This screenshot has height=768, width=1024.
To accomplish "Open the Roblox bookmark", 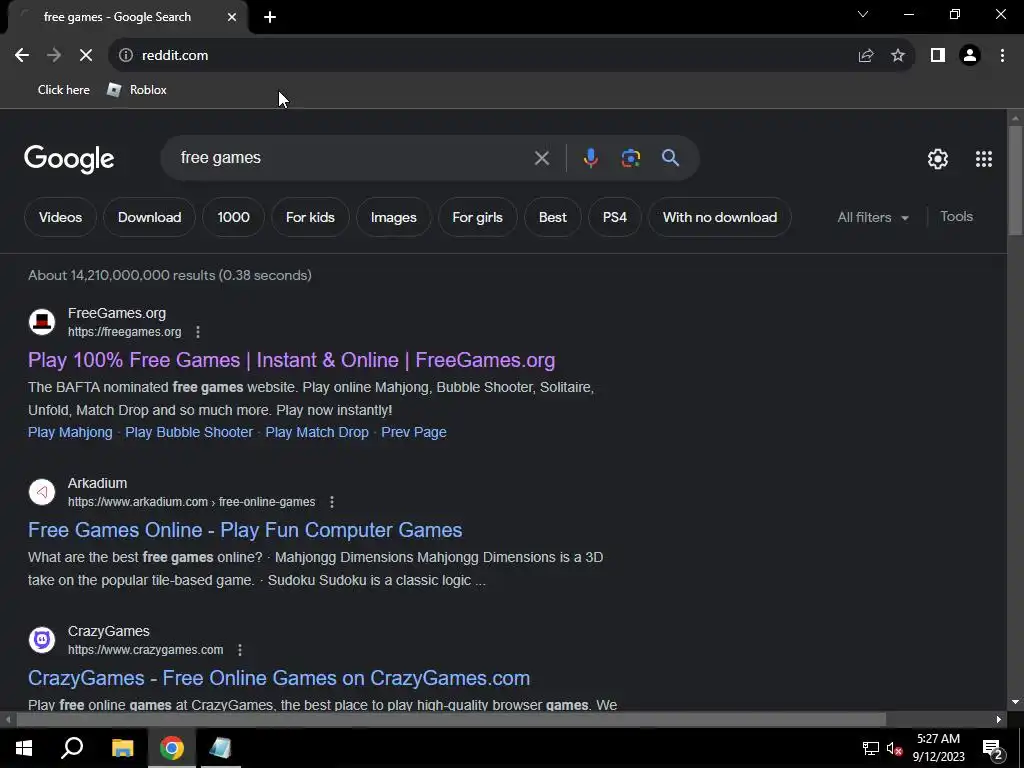I will [137, 89].
